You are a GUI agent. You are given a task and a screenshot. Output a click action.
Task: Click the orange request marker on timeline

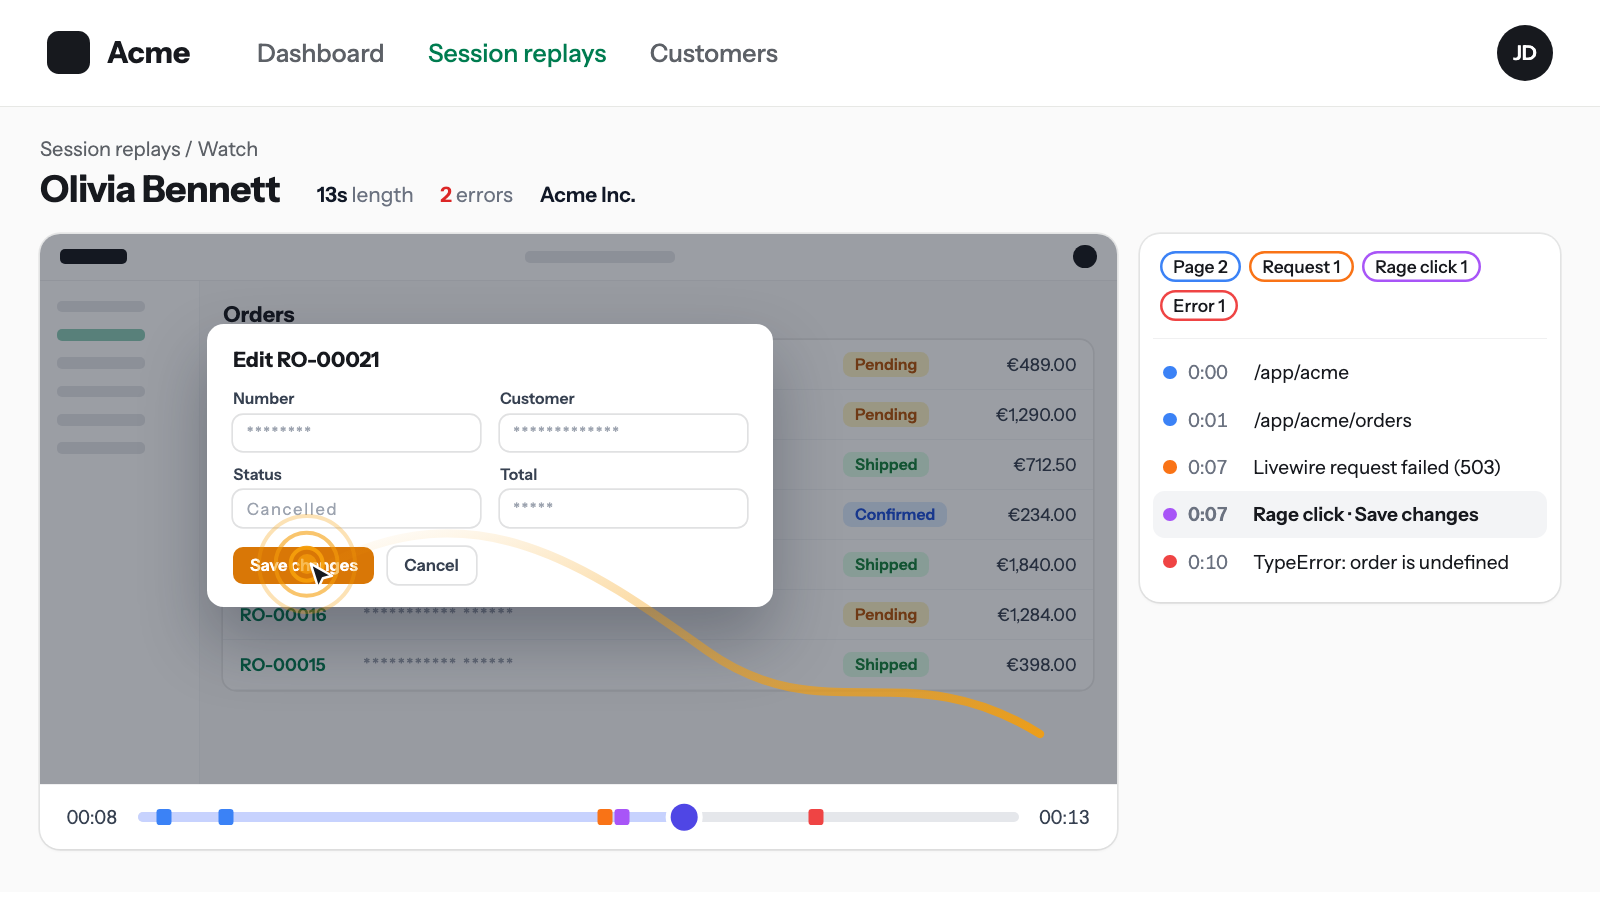click(604, 817)
